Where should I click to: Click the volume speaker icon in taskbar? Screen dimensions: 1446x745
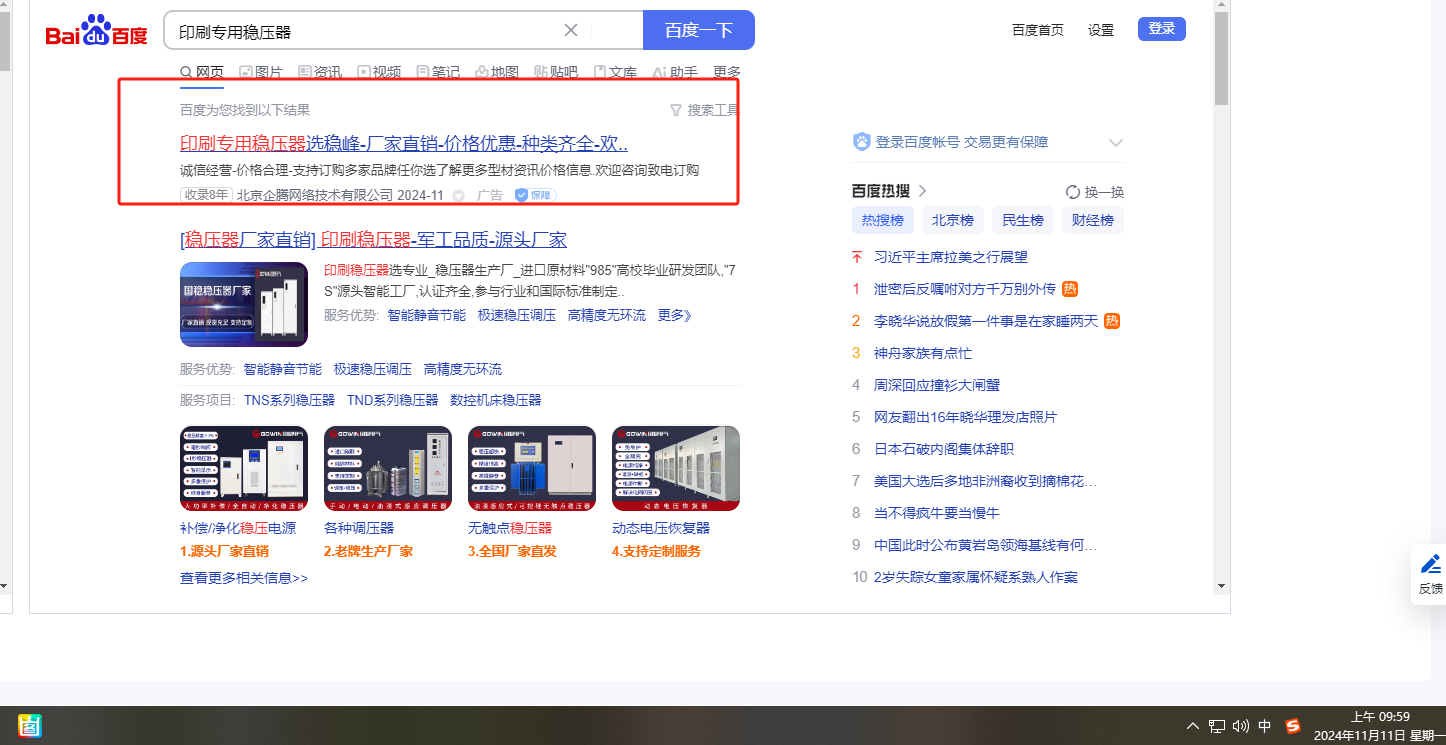pyautogui.click(x=1241, y=726)
